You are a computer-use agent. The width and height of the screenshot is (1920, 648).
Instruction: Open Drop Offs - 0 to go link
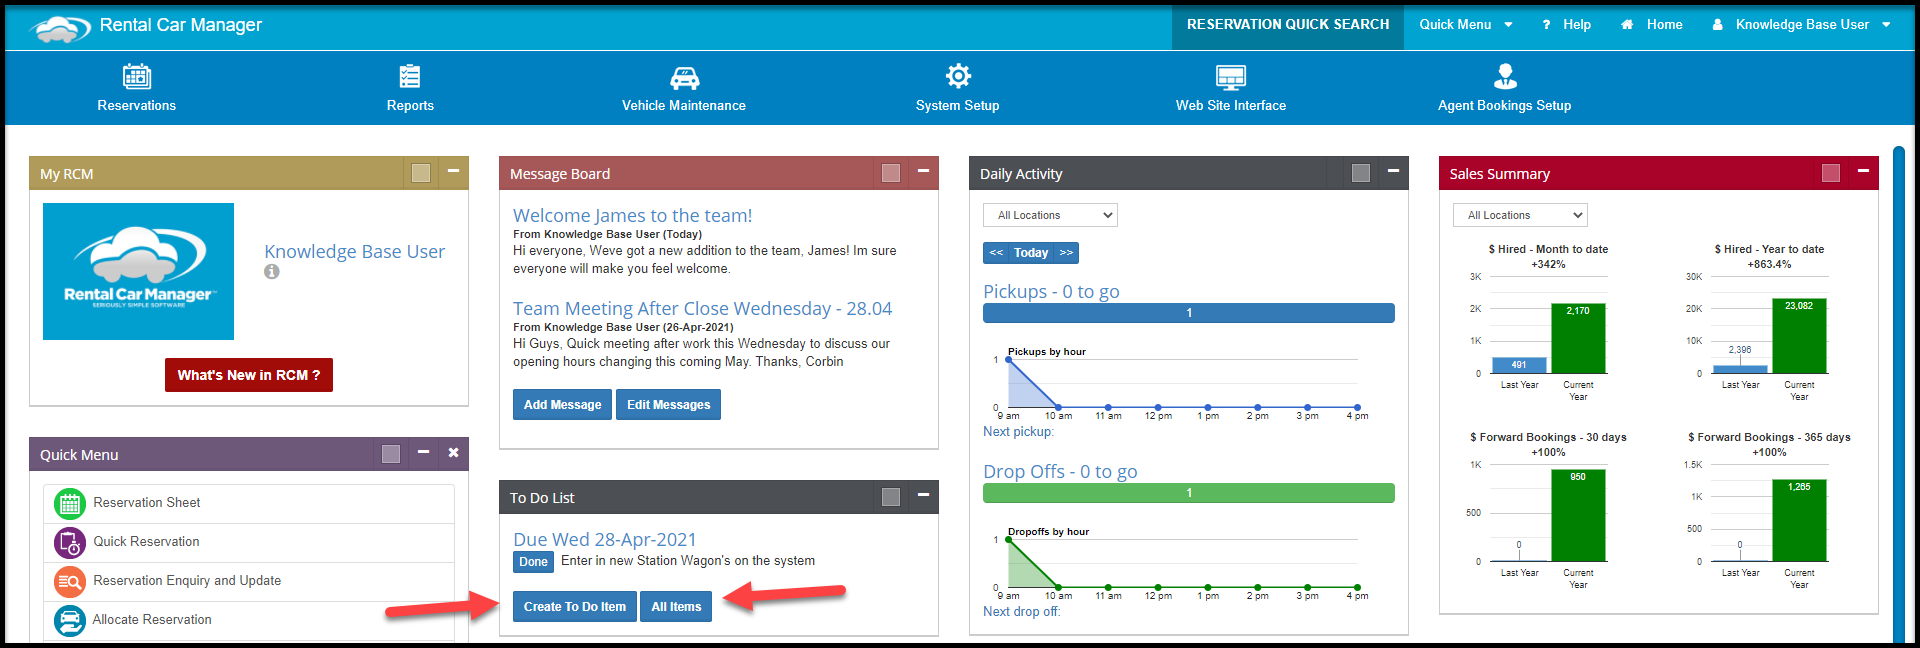coord(1060,472)
